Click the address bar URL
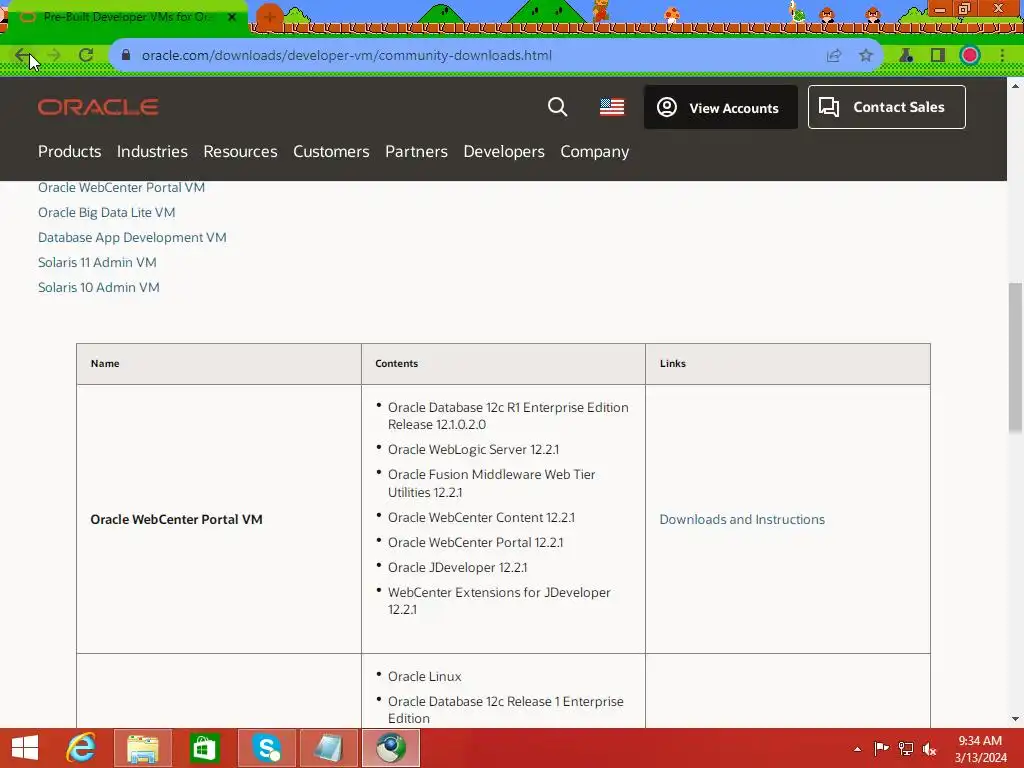The image size is (1024, 768). click(347, 56)
